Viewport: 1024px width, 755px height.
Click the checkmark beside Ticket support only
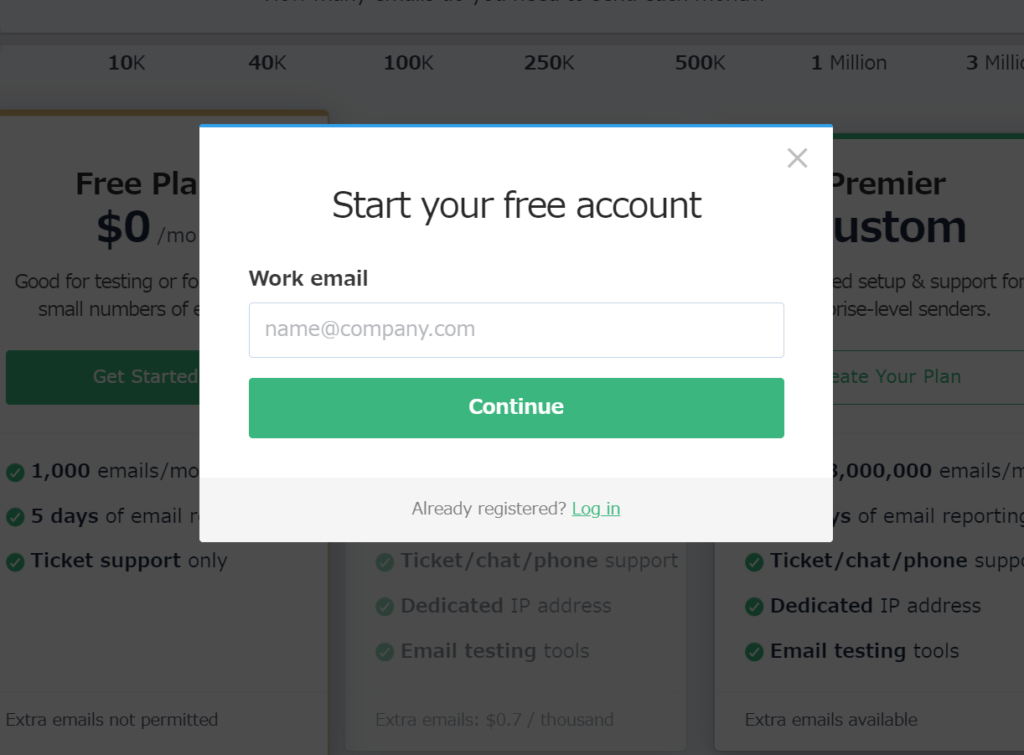(15, 562)
